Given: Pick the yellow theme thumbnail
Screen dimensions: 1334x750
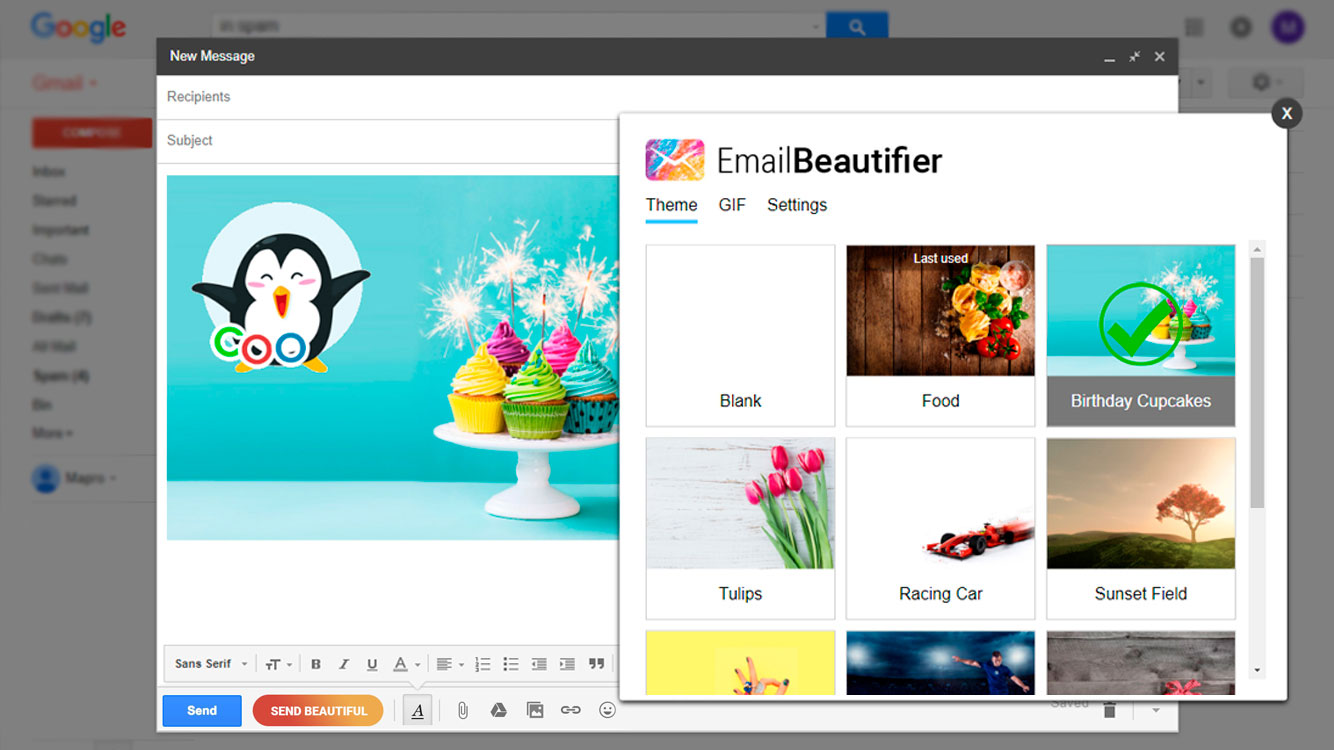Looking at the screenshot, I should point(740,662).
